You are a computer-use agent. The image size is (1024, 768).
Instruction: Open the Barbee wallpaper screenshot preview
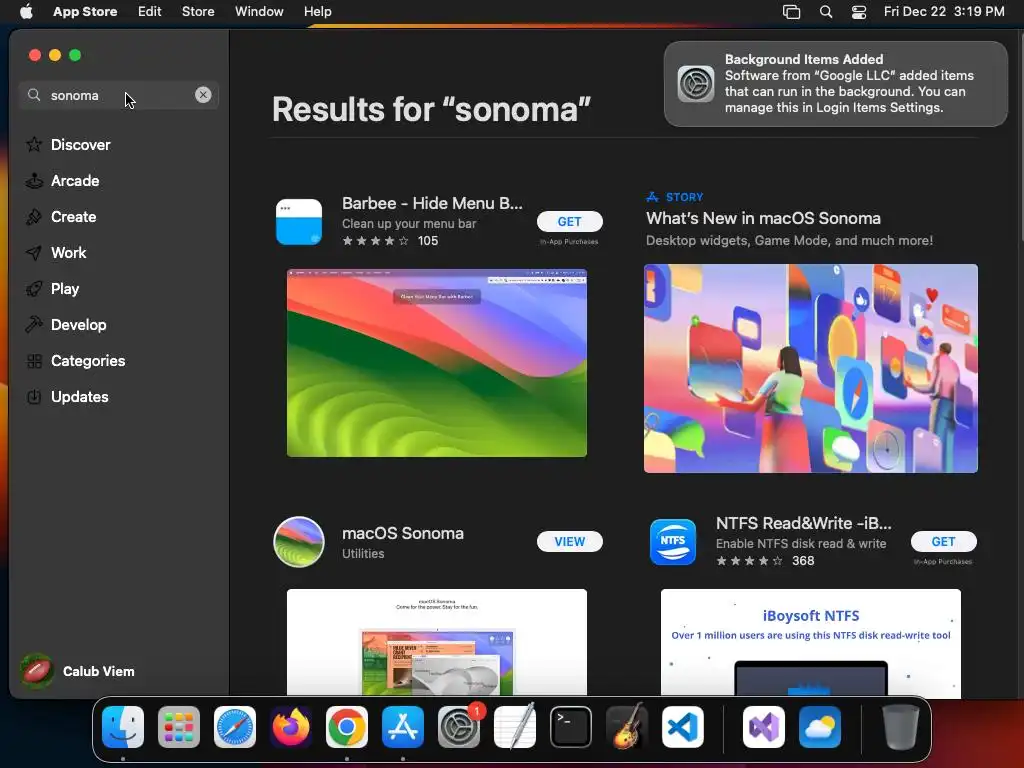point(437,363)
